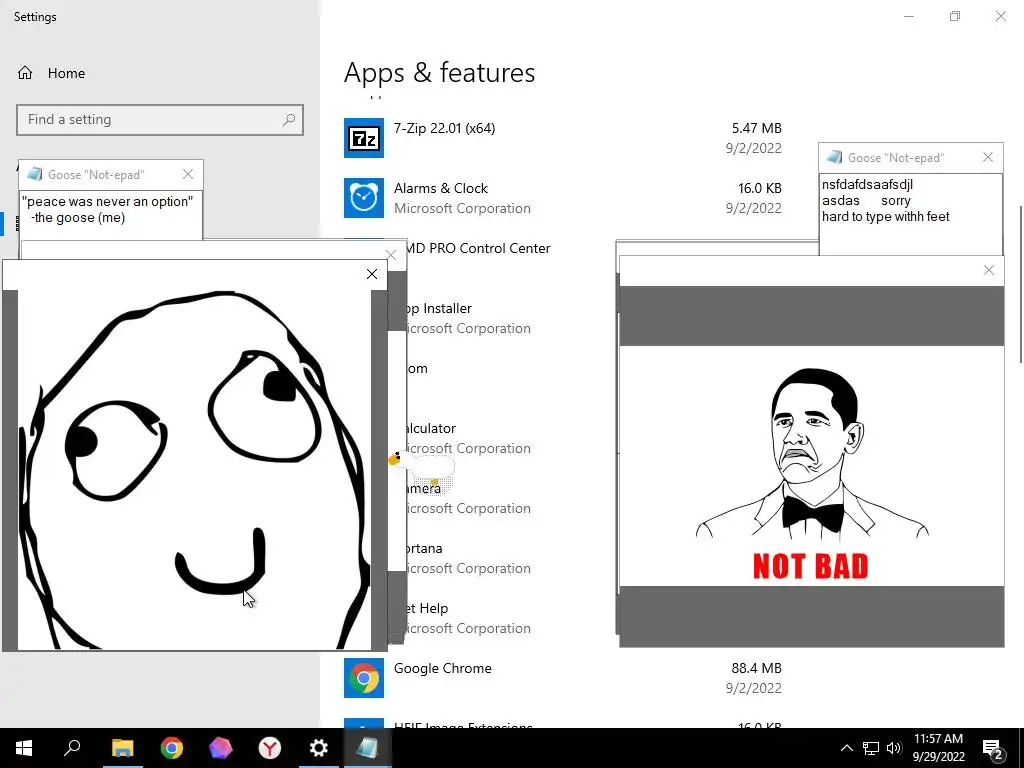Close the Settings window
The height and width of the screenshot is (768, 1024).
pos(1000,16)
